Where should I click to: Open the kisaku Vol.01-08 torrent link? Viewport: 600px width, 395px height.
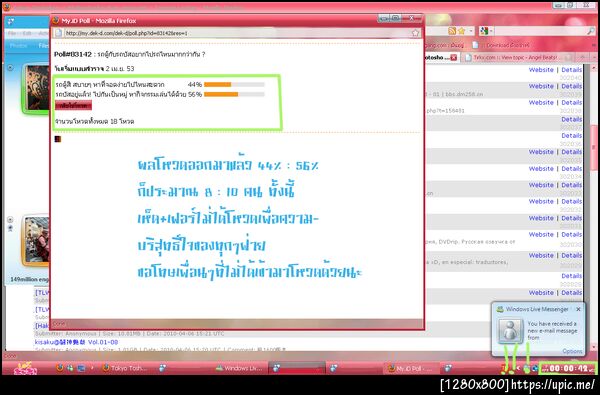(77, 342)
